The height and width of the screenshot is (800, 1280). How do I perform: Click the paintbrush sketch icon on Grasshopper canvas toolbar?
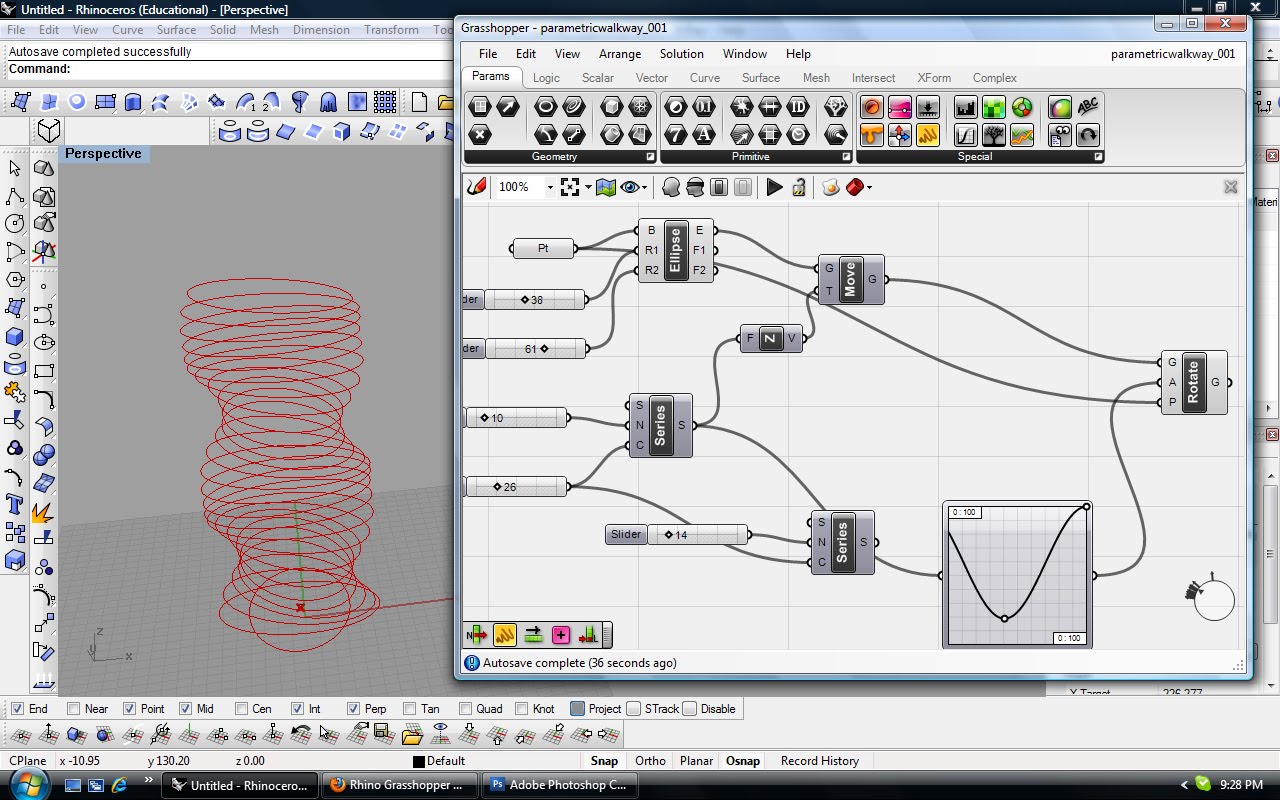click(475, 187)
